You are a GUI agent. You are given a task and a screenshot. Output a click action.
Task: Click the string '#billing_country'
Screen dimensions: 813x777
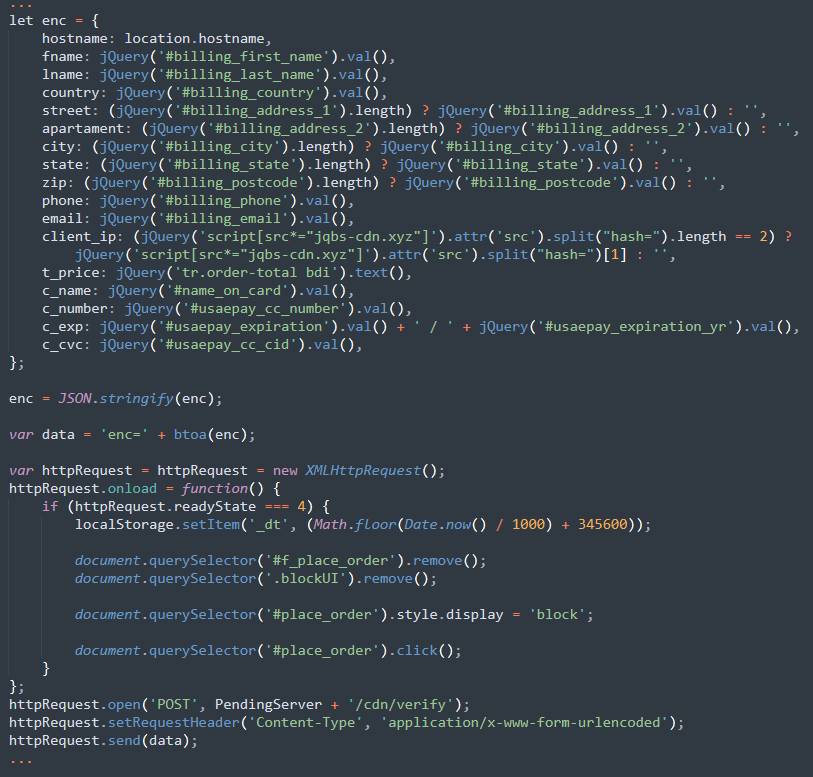click(248, 93)
